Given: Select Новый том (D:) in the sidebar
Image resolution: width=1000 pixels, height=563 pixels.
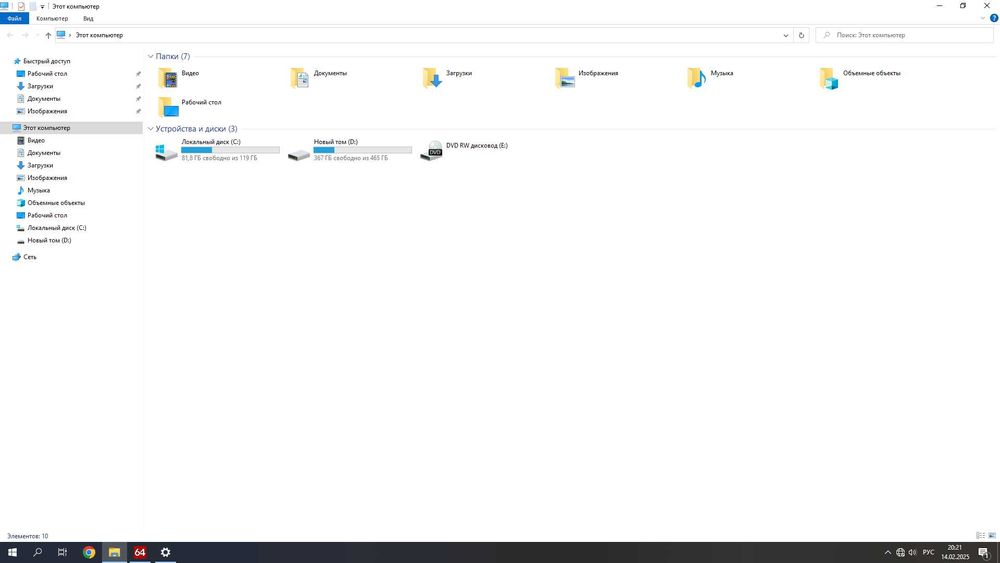Looking at the screenshot, I should tap(49, 240).
